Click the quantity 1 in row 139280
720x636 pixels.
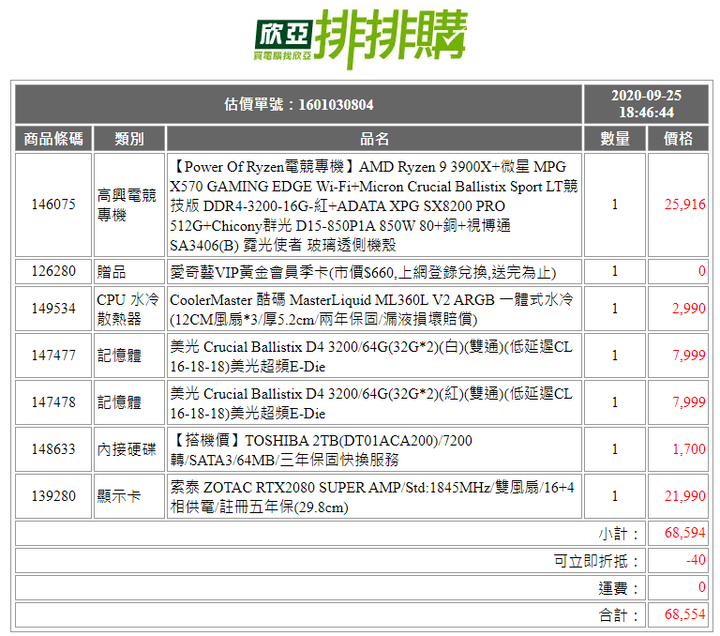tap(615, 496)
